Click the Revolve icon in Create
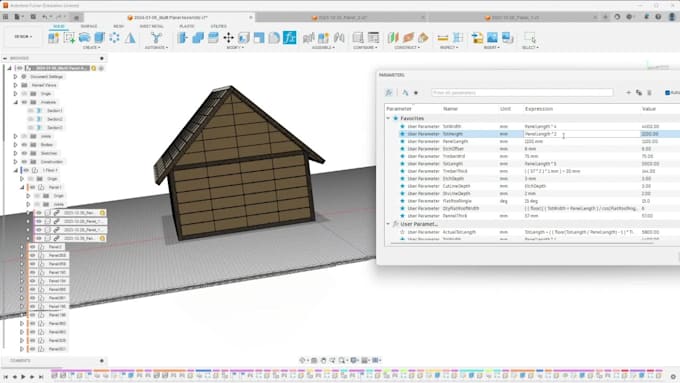The image size is (680, 383). pyautogui.click(x=84, y=38)
